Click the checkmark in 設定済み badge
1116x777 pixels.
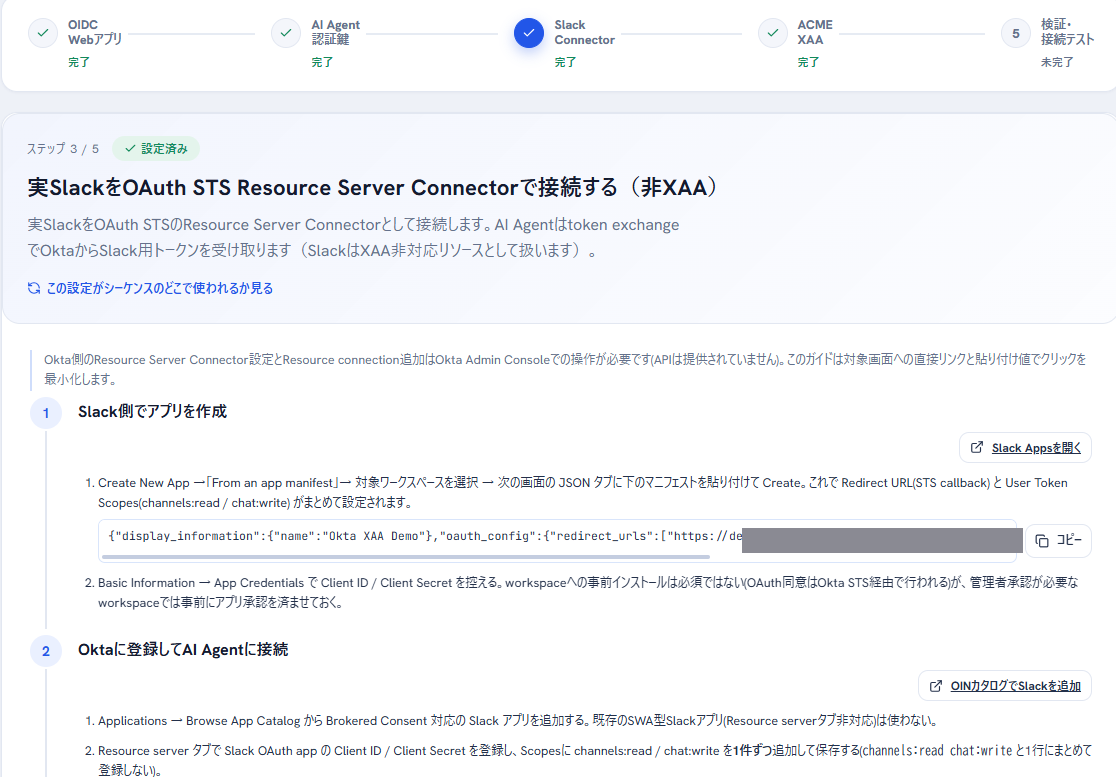(130, 149)
